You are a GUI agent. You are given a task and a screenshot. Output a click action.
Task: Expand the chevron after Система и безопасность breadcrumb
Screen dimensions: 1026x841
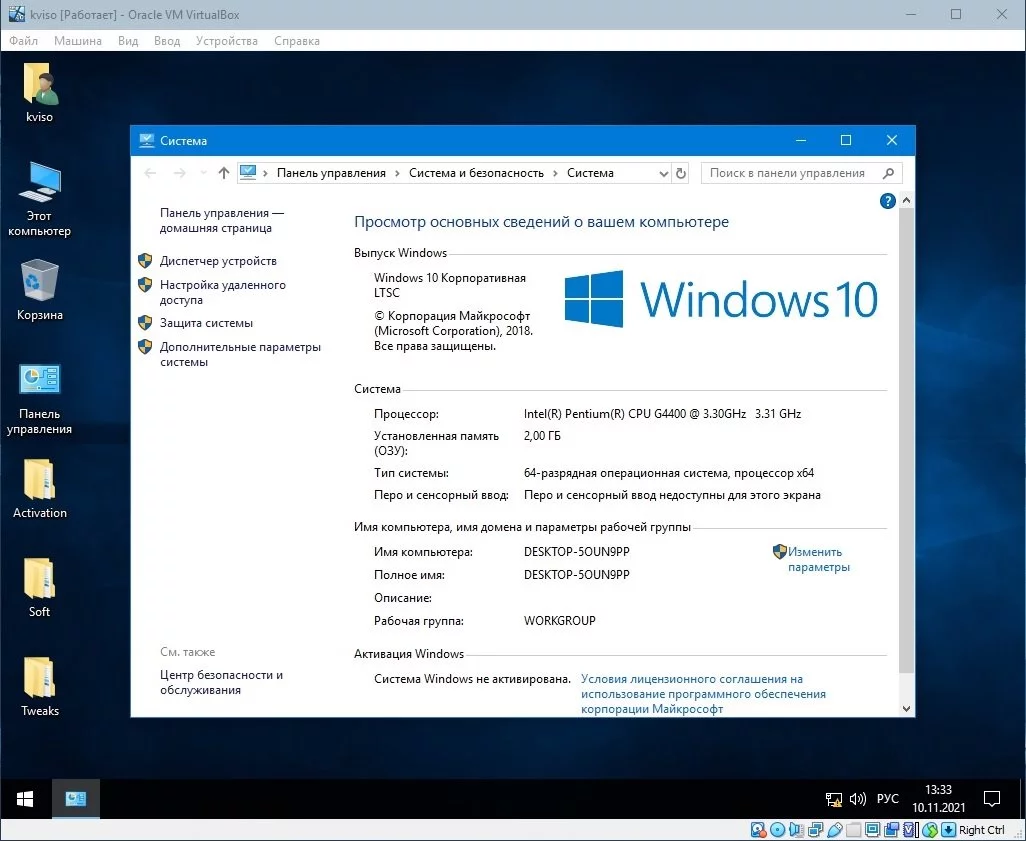(x=555, y=173)
